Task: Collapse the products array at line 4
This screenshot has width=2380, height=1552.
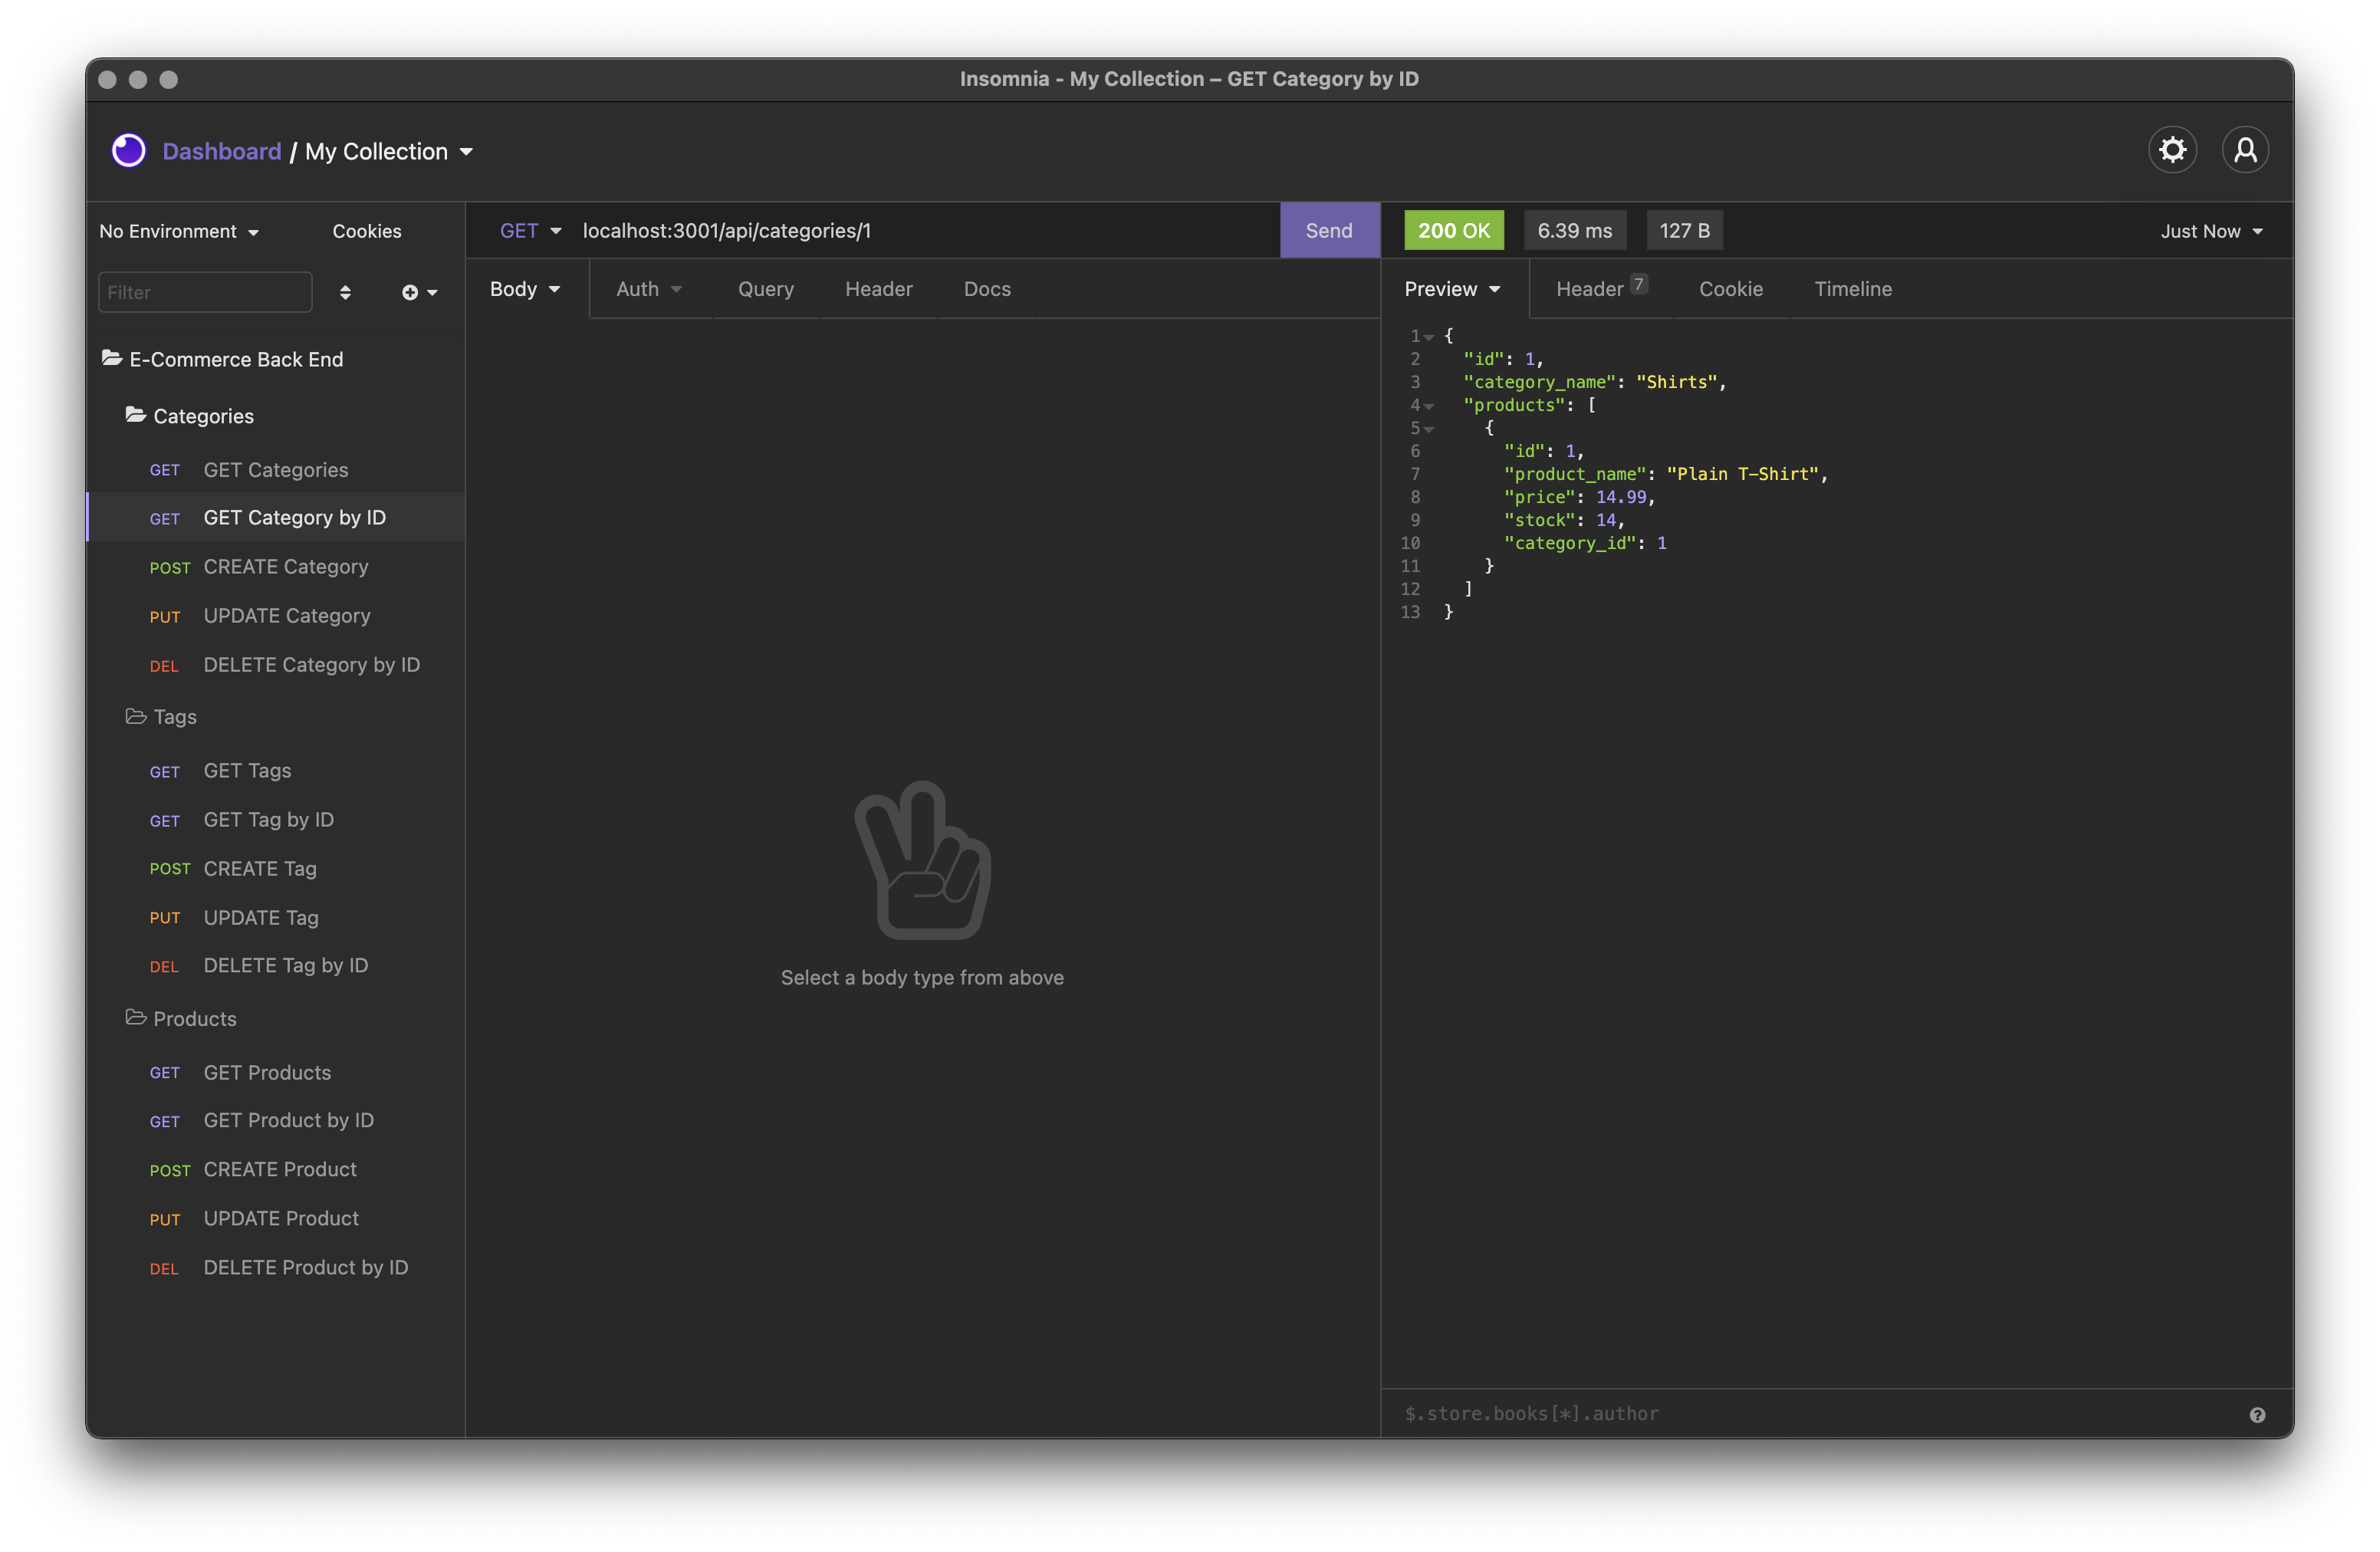Action: click(x=1429, y=406)
